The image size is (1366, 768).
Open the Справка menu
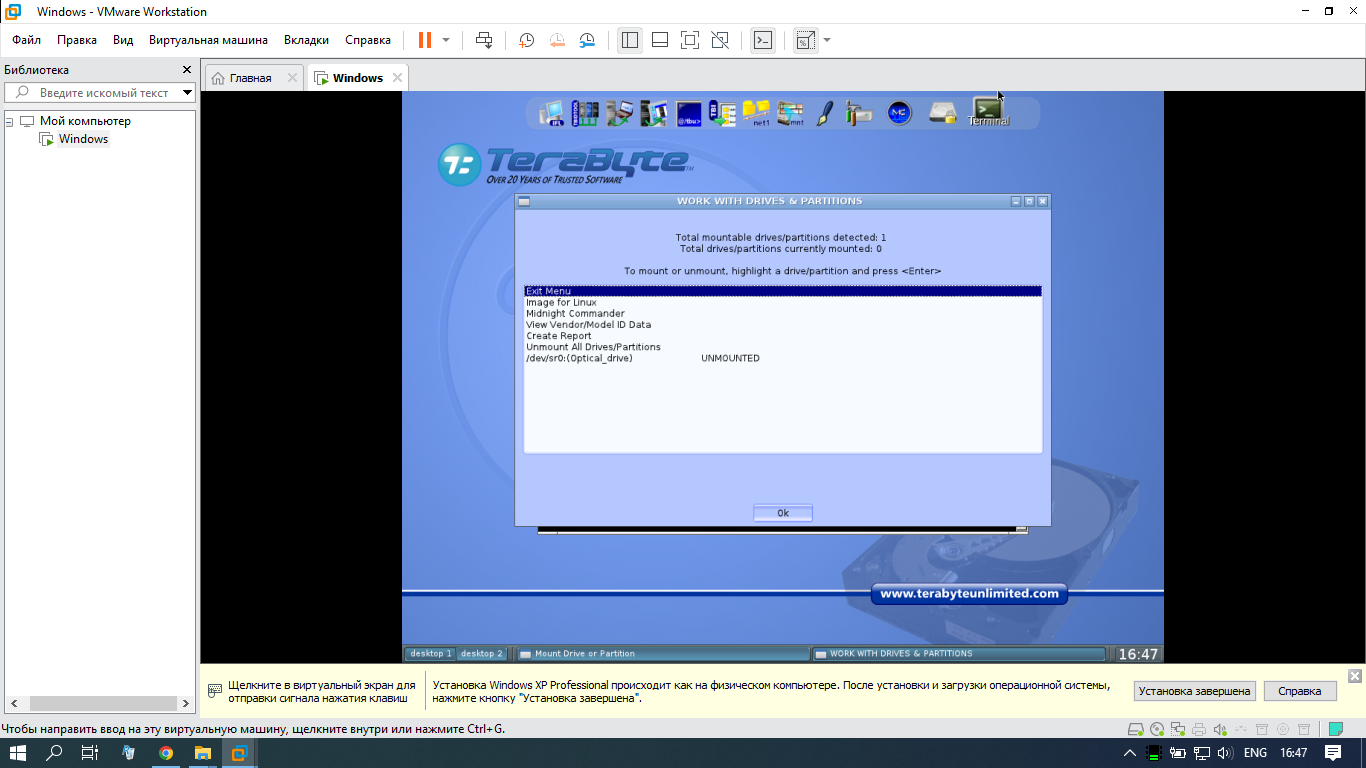click(x=368, y=40)
